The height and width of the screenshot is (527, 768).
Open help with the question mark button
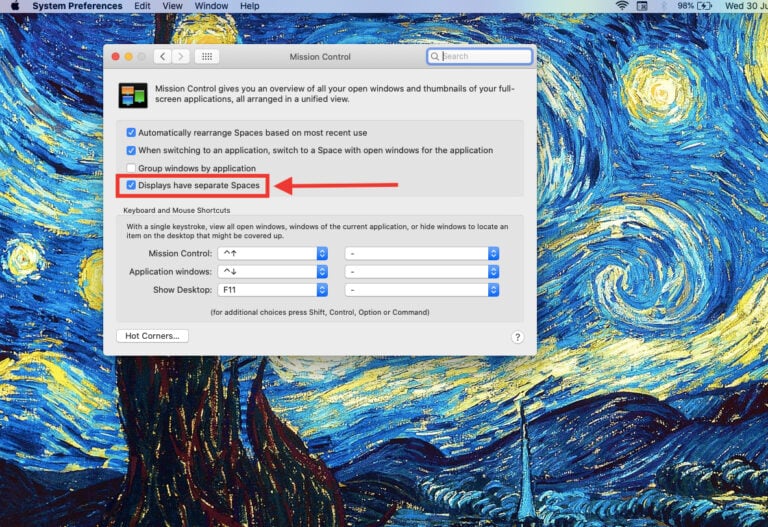517,337
